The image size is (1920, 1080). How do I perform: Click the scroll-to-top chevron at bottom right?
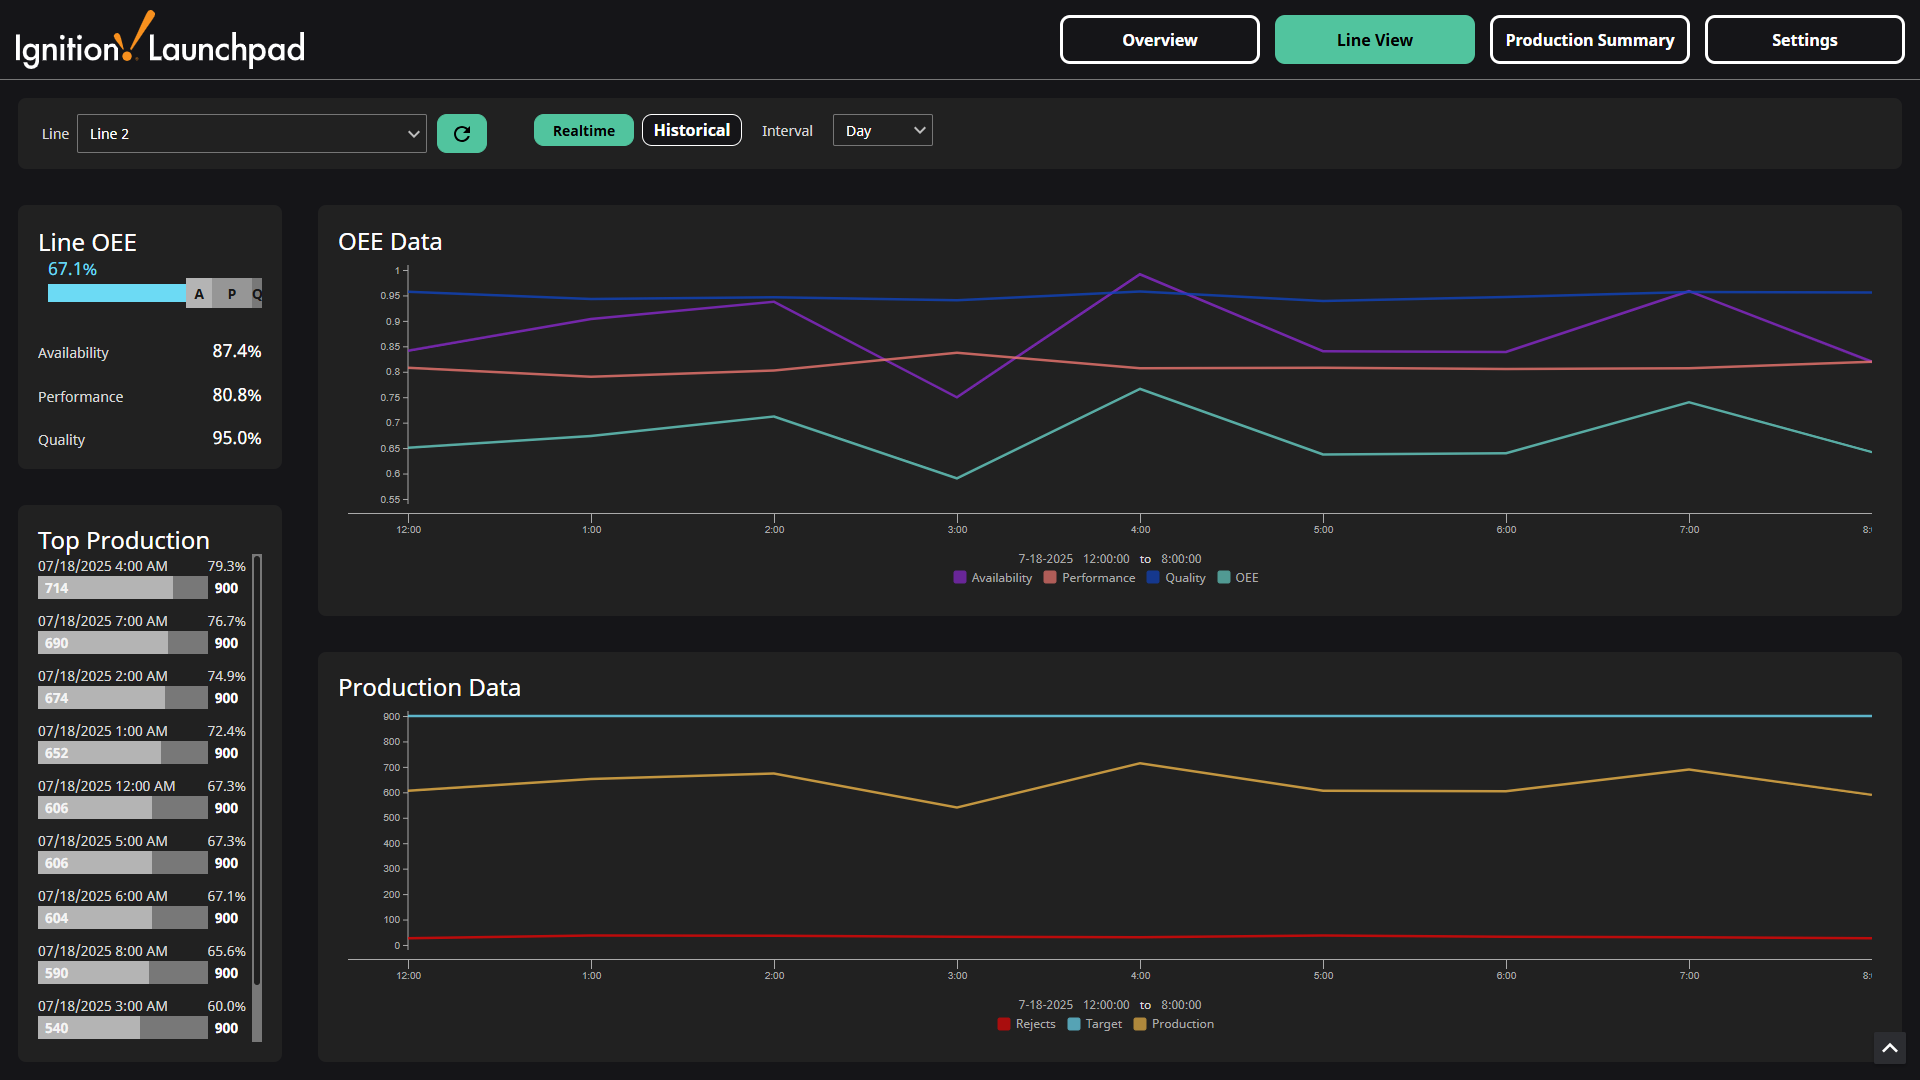(x=1890, y=1048)
